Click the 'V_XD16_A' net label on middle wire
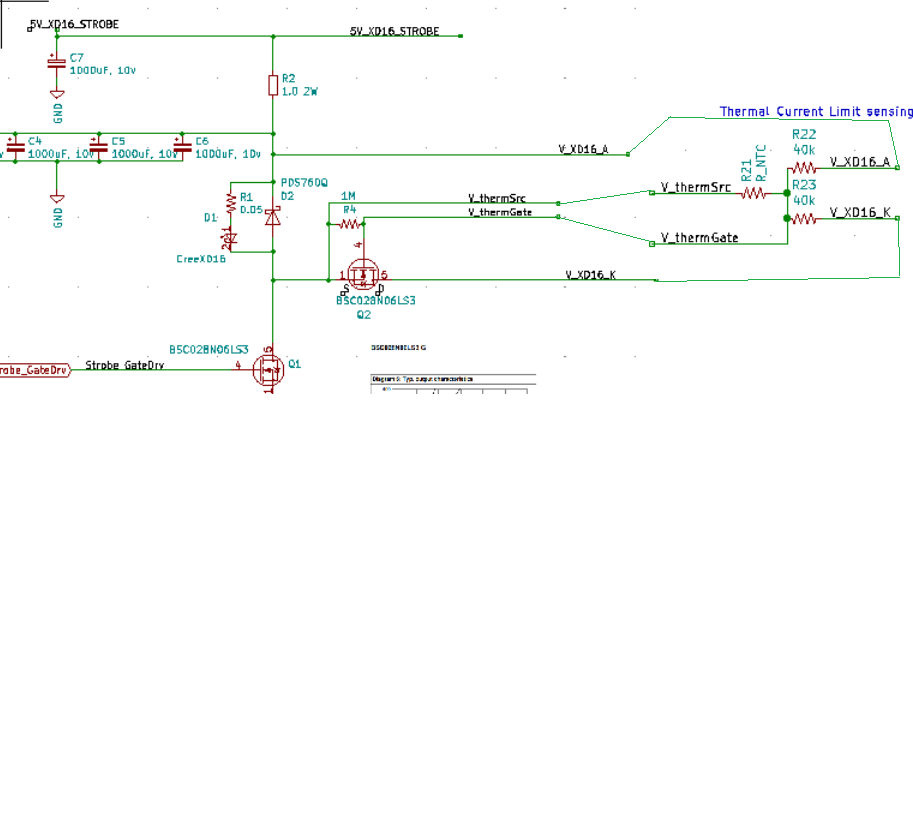The height and width of the screenshot is (822, 913). [x=583, y=149]
